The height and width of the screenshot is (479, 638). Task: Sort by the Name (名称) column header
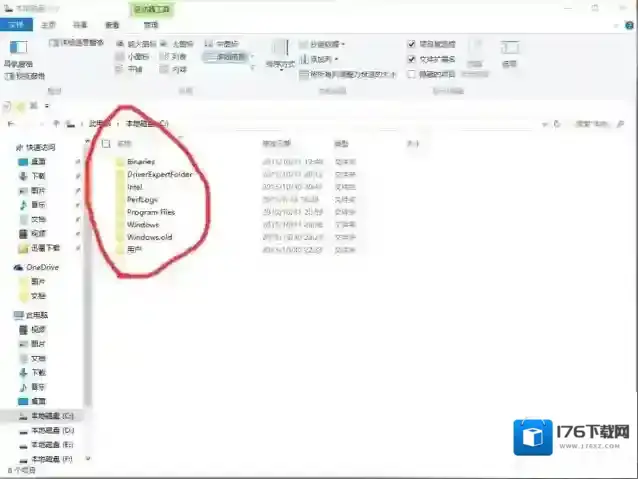coord(124,143)
